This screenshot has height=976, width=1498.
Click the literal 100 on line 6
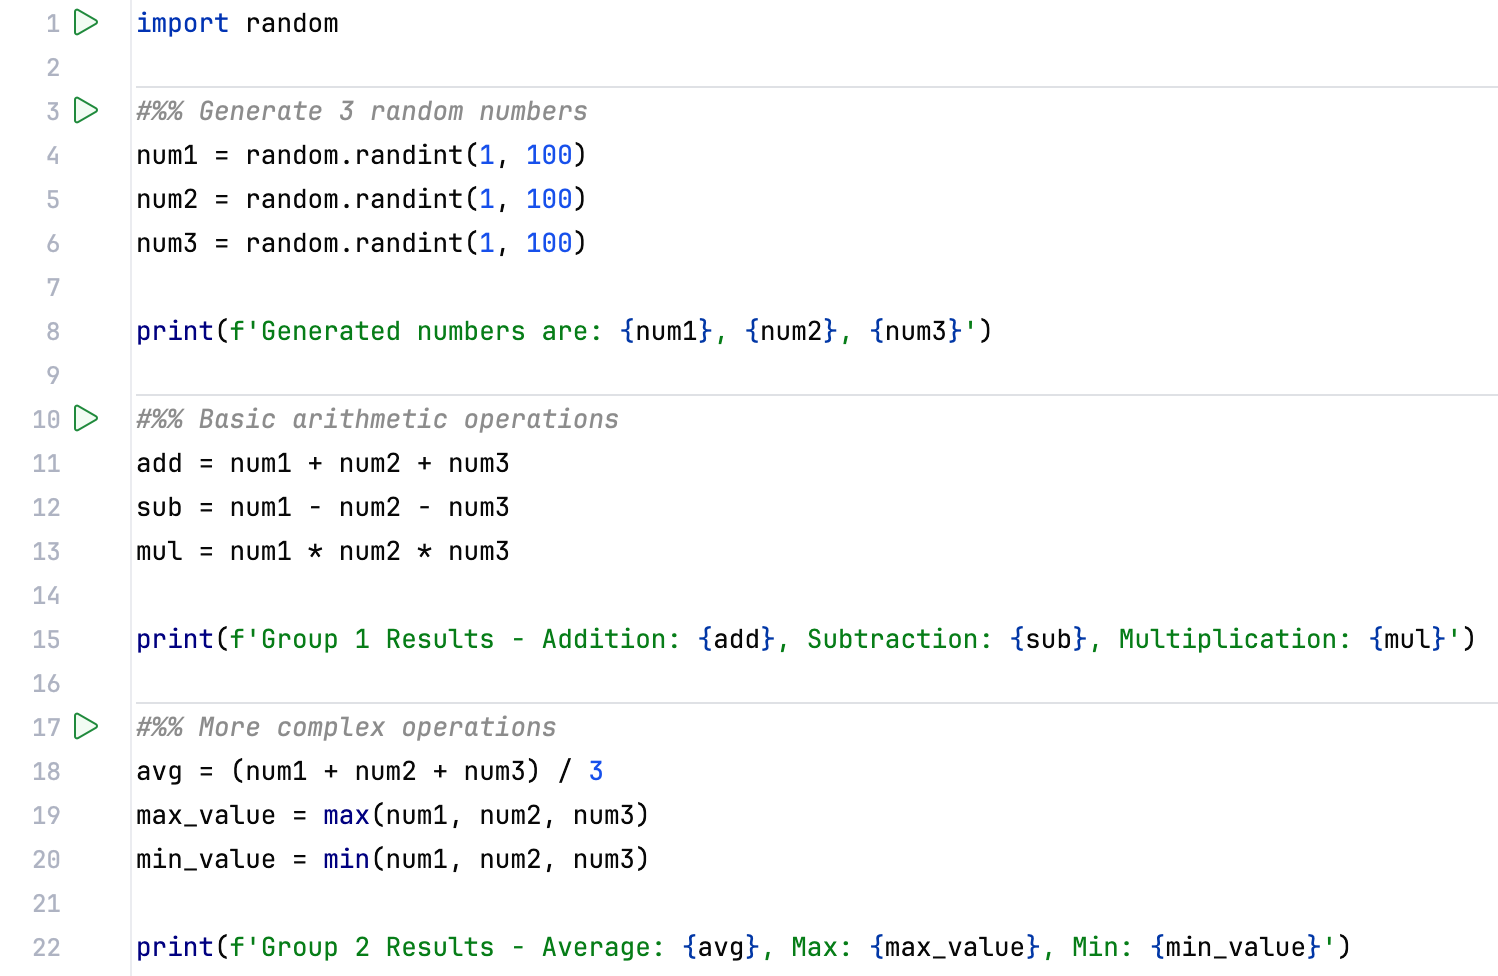(549, 243)
